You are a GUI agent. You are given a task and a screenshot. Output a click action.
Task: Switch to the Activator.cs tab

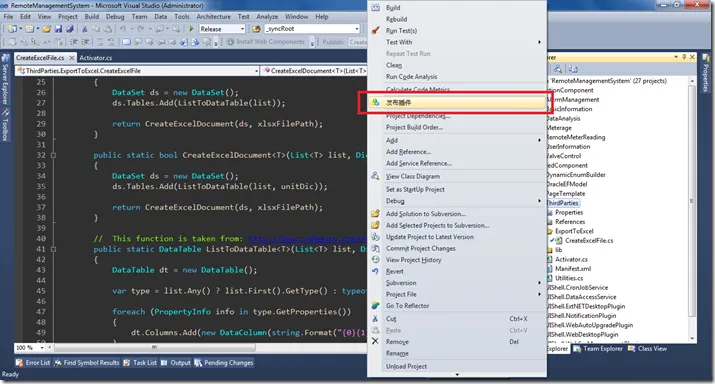[96, 58]
